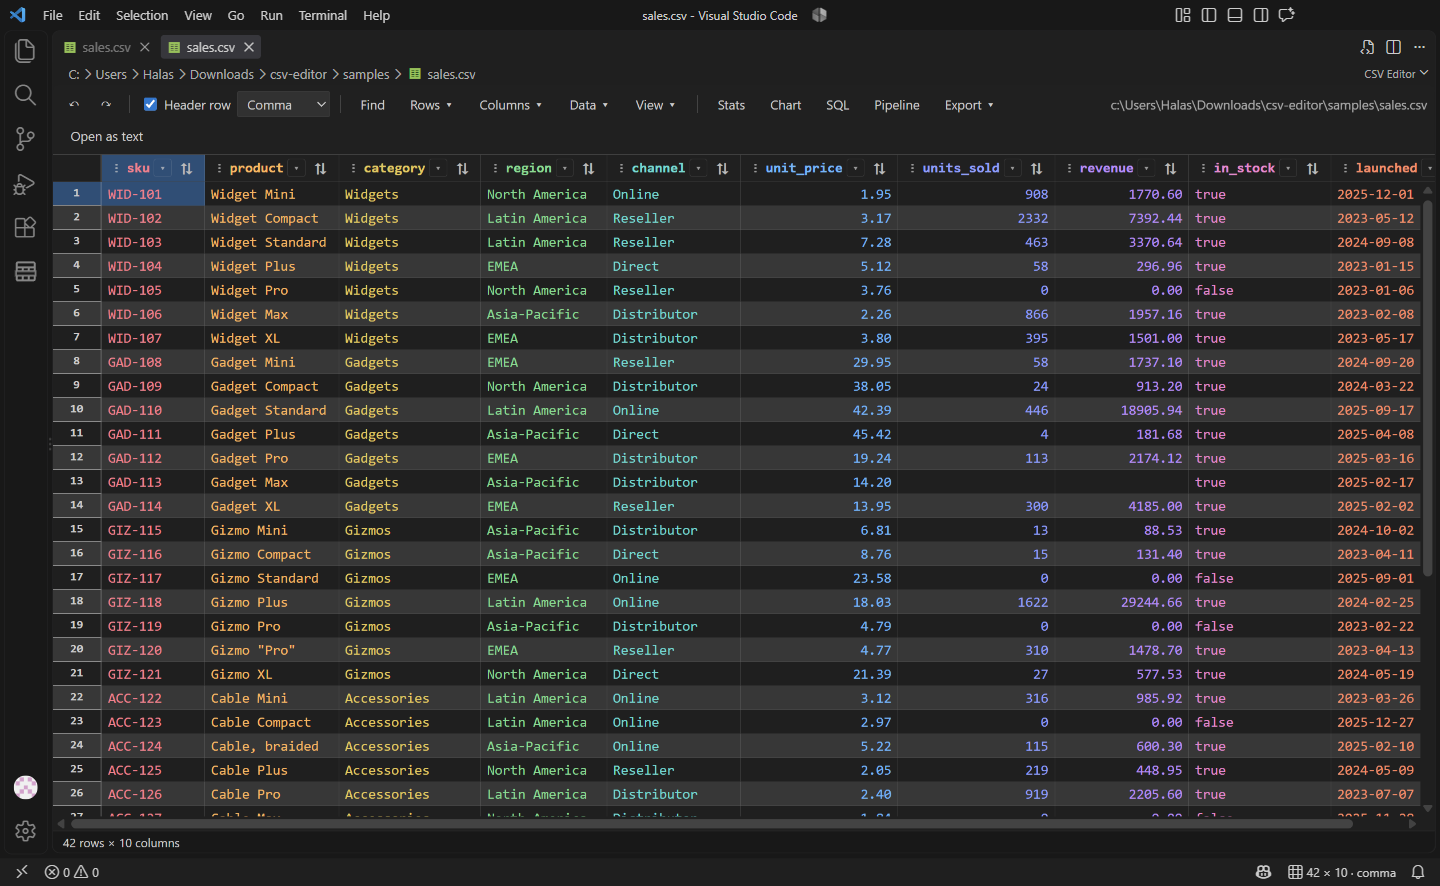Open the editor More Actions ellipsis
1440x886 pixels.
click(1419, 47)
